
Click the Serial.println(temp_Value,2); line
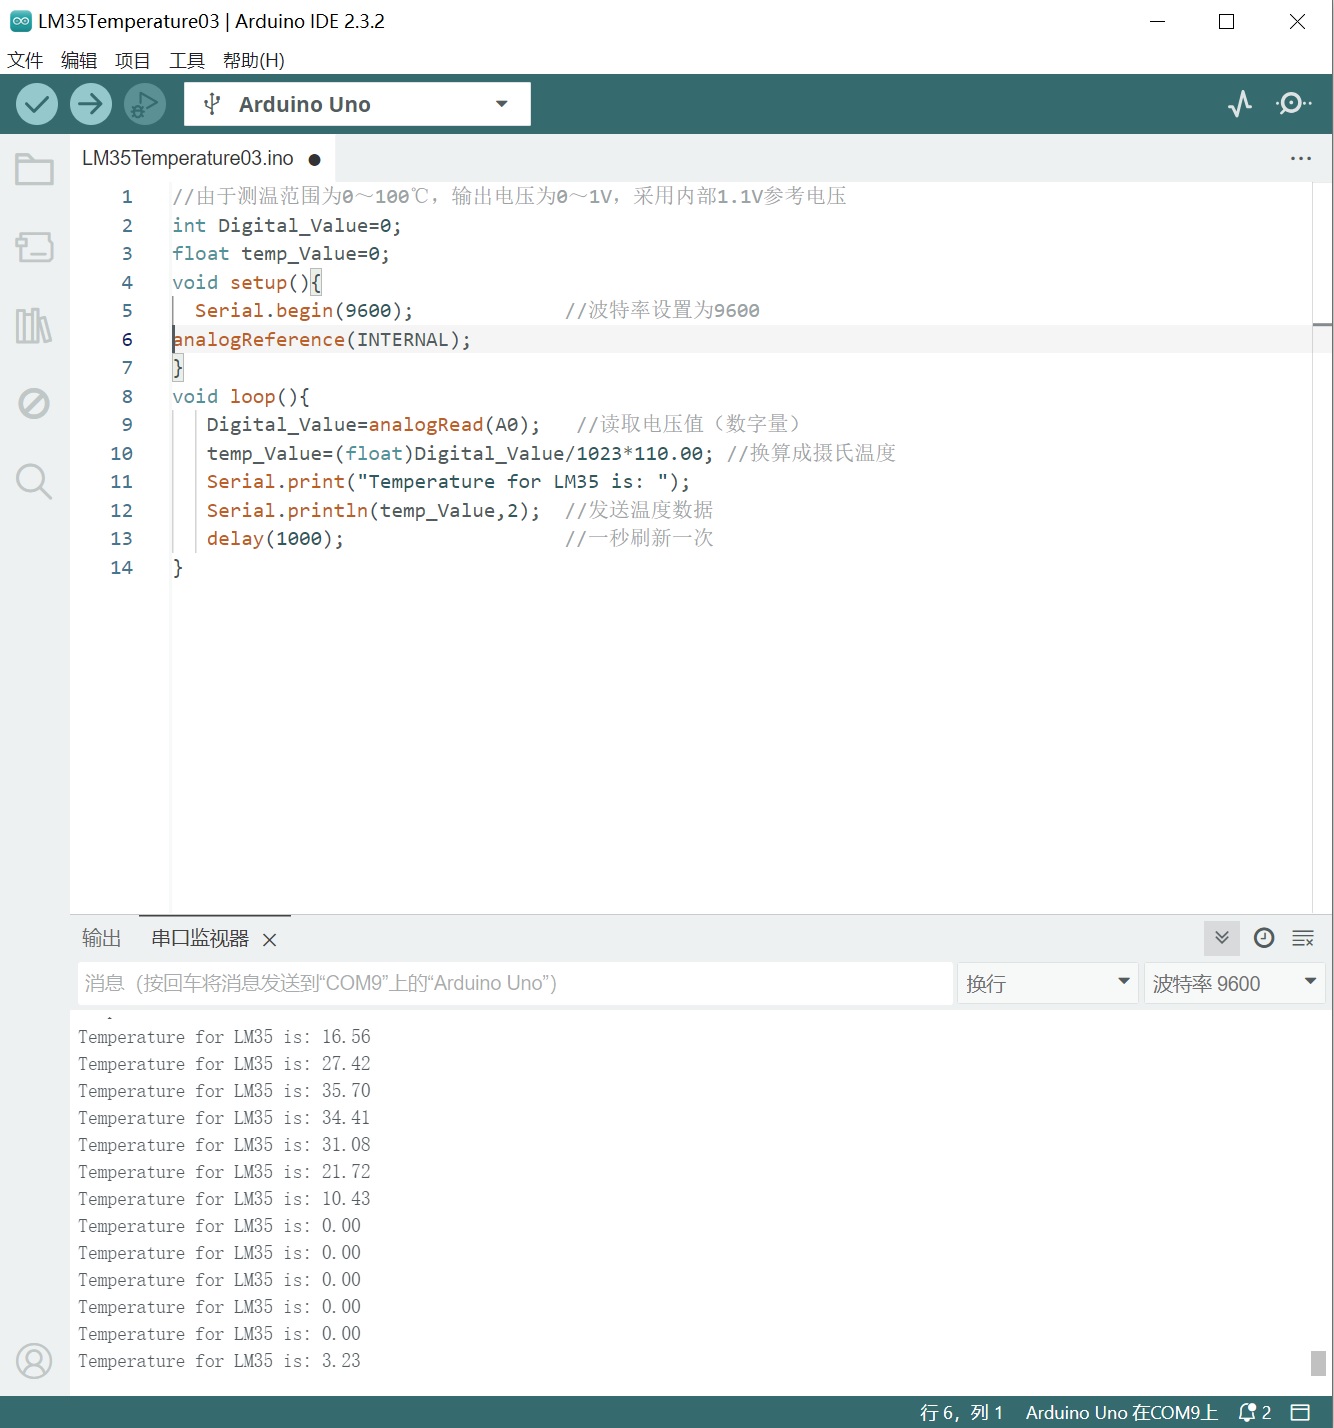tap(373, 510)
